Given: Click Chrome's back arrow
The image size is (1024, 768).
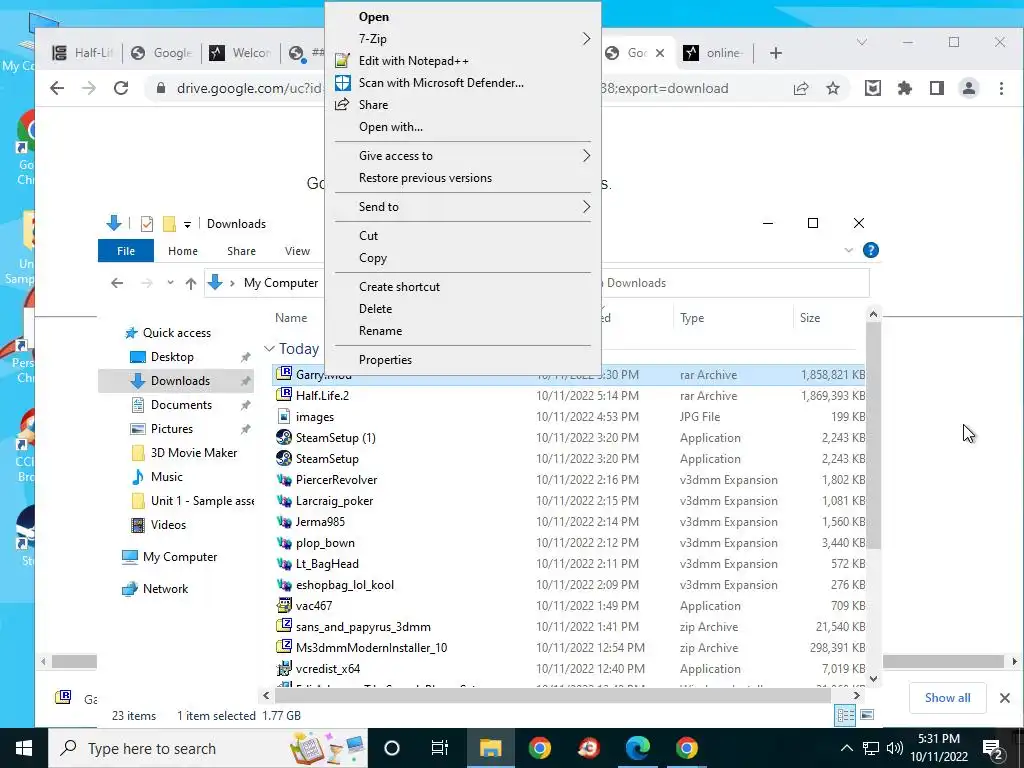Looking at the screenshot, I should 57,88.
